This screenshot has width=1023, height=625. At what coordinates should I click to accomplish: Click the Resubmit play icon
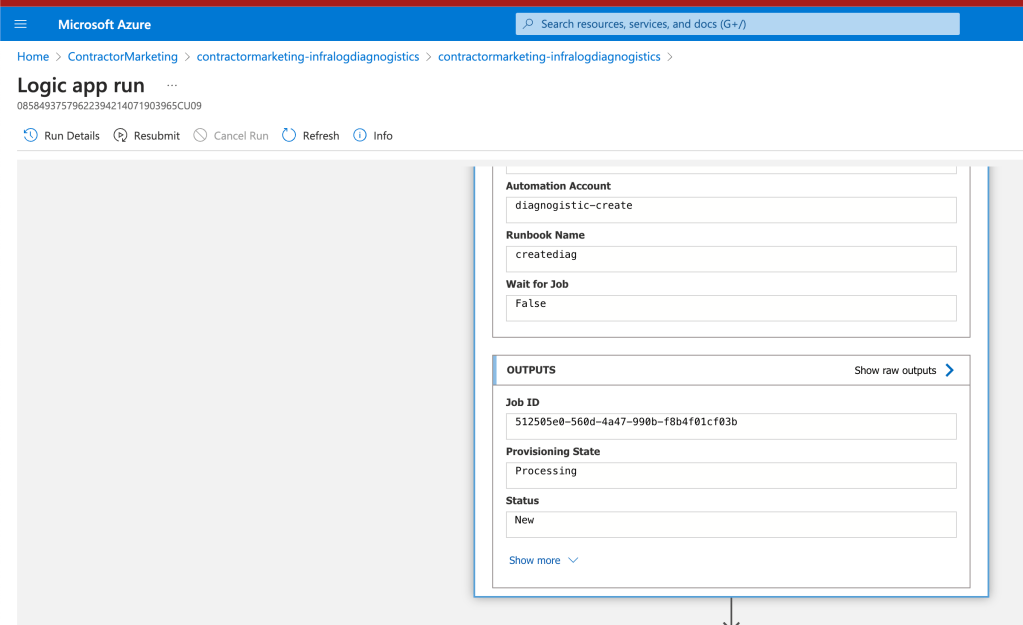tap(120, 135)
